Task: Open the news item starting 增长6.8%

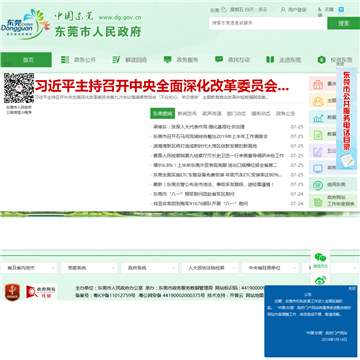Action: coord(215,165)
